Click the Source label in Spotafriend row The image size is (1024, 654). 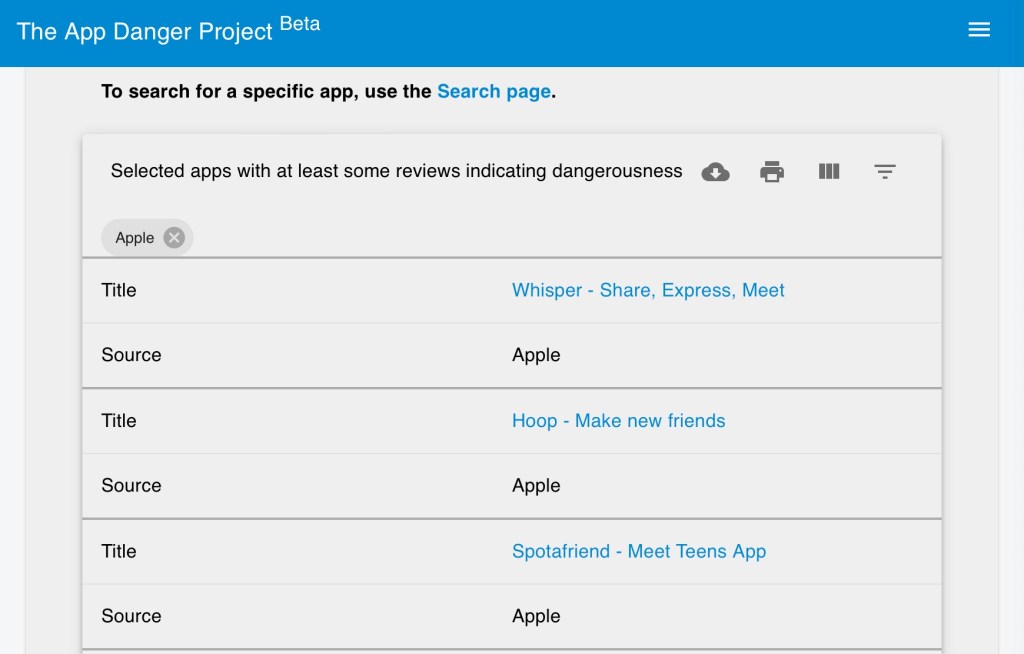[131, 616]
